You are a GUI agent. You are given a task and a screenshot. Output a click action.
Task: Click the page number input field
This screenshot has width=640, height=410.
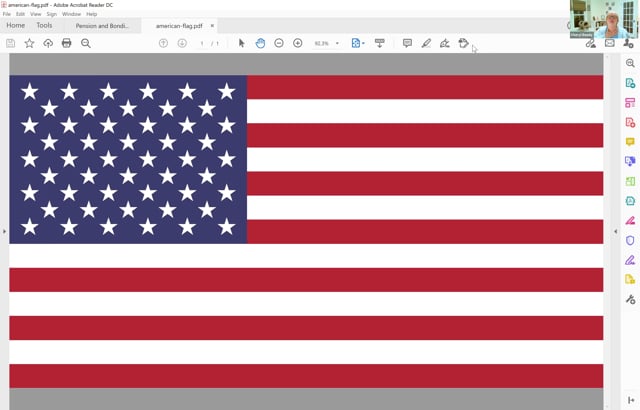coord(202,43)
